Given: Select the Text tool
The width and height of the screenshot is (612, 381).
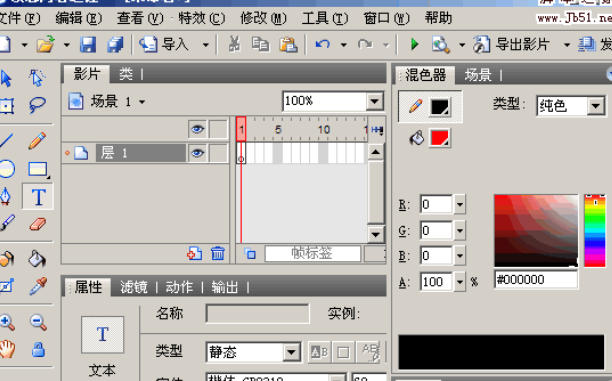Looking at the screenshot, I should (x=38, y=197).
